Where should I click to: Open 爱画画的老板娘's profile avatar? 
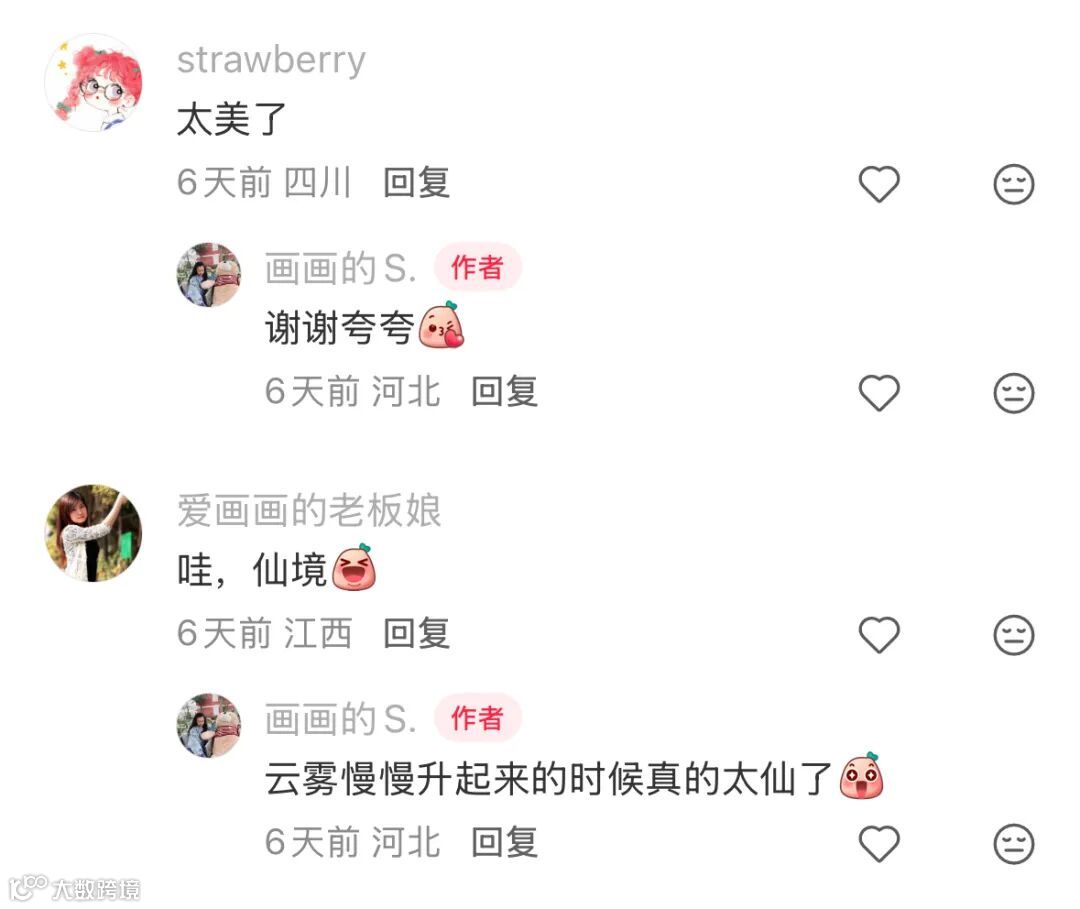(x=93, y=533)
